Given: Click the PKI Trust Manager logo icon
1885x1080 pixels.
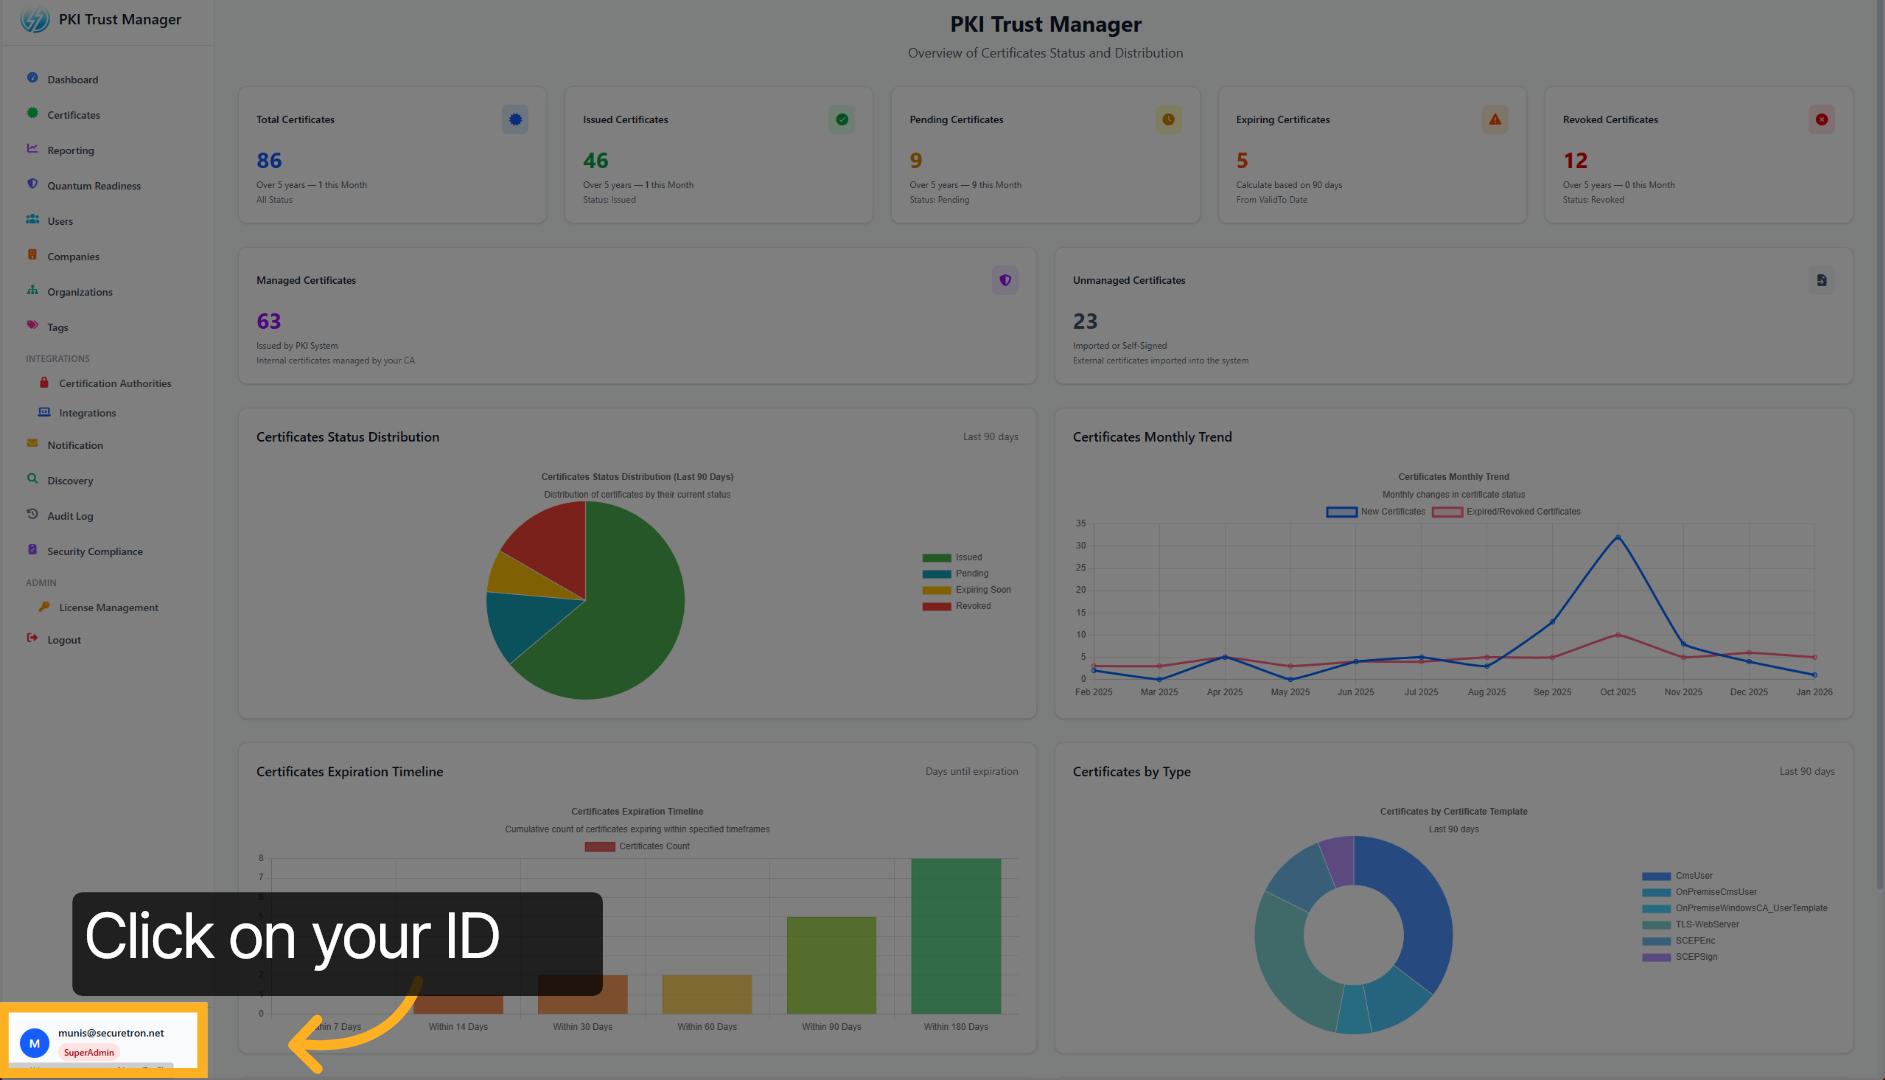Looking at the screenshot, I should [34, 19].
